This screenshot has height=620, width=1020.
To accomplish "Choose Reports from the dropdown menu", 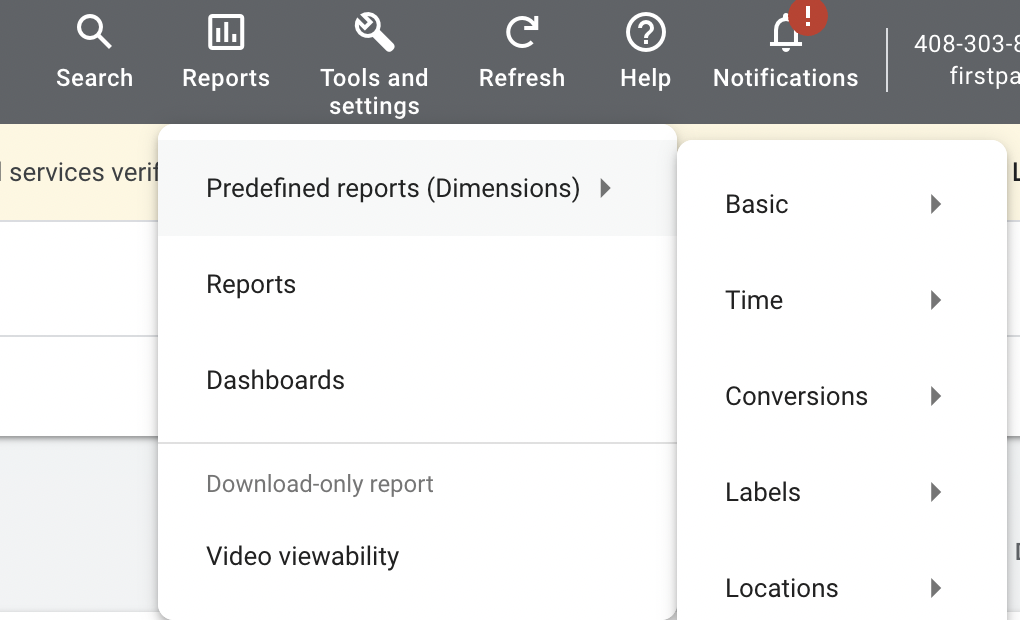I will 251,284.
